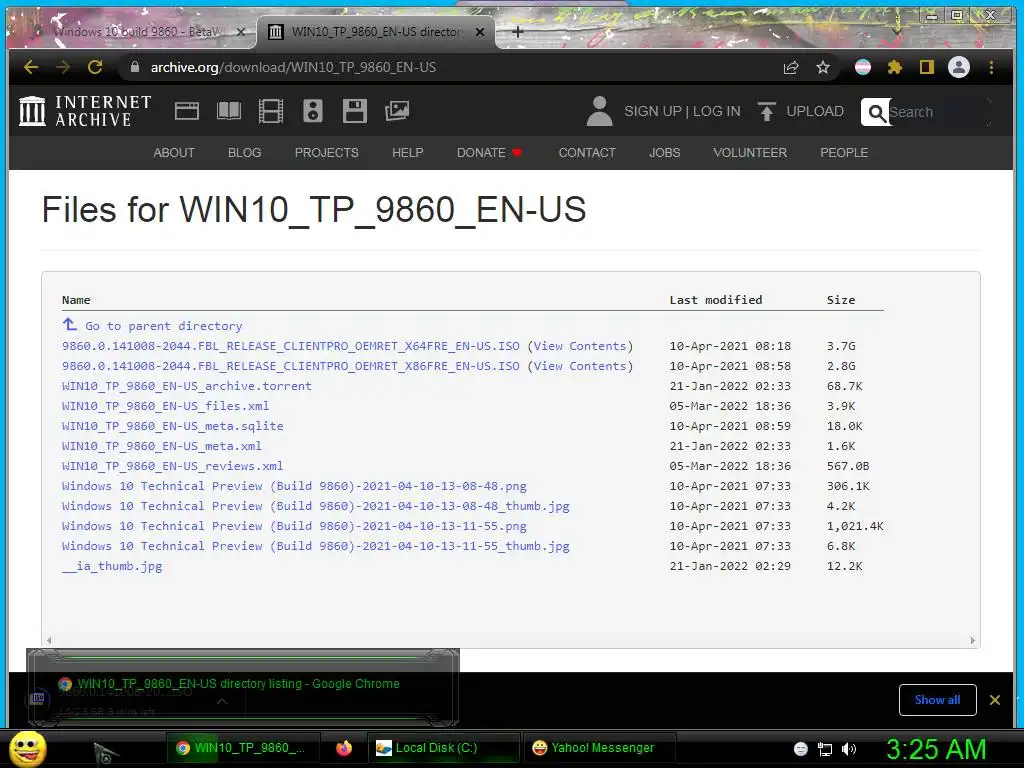Image resolution: width=1024 pixels, height=768 pixels.
Task: Click the address bar URL
Action: 293,67
